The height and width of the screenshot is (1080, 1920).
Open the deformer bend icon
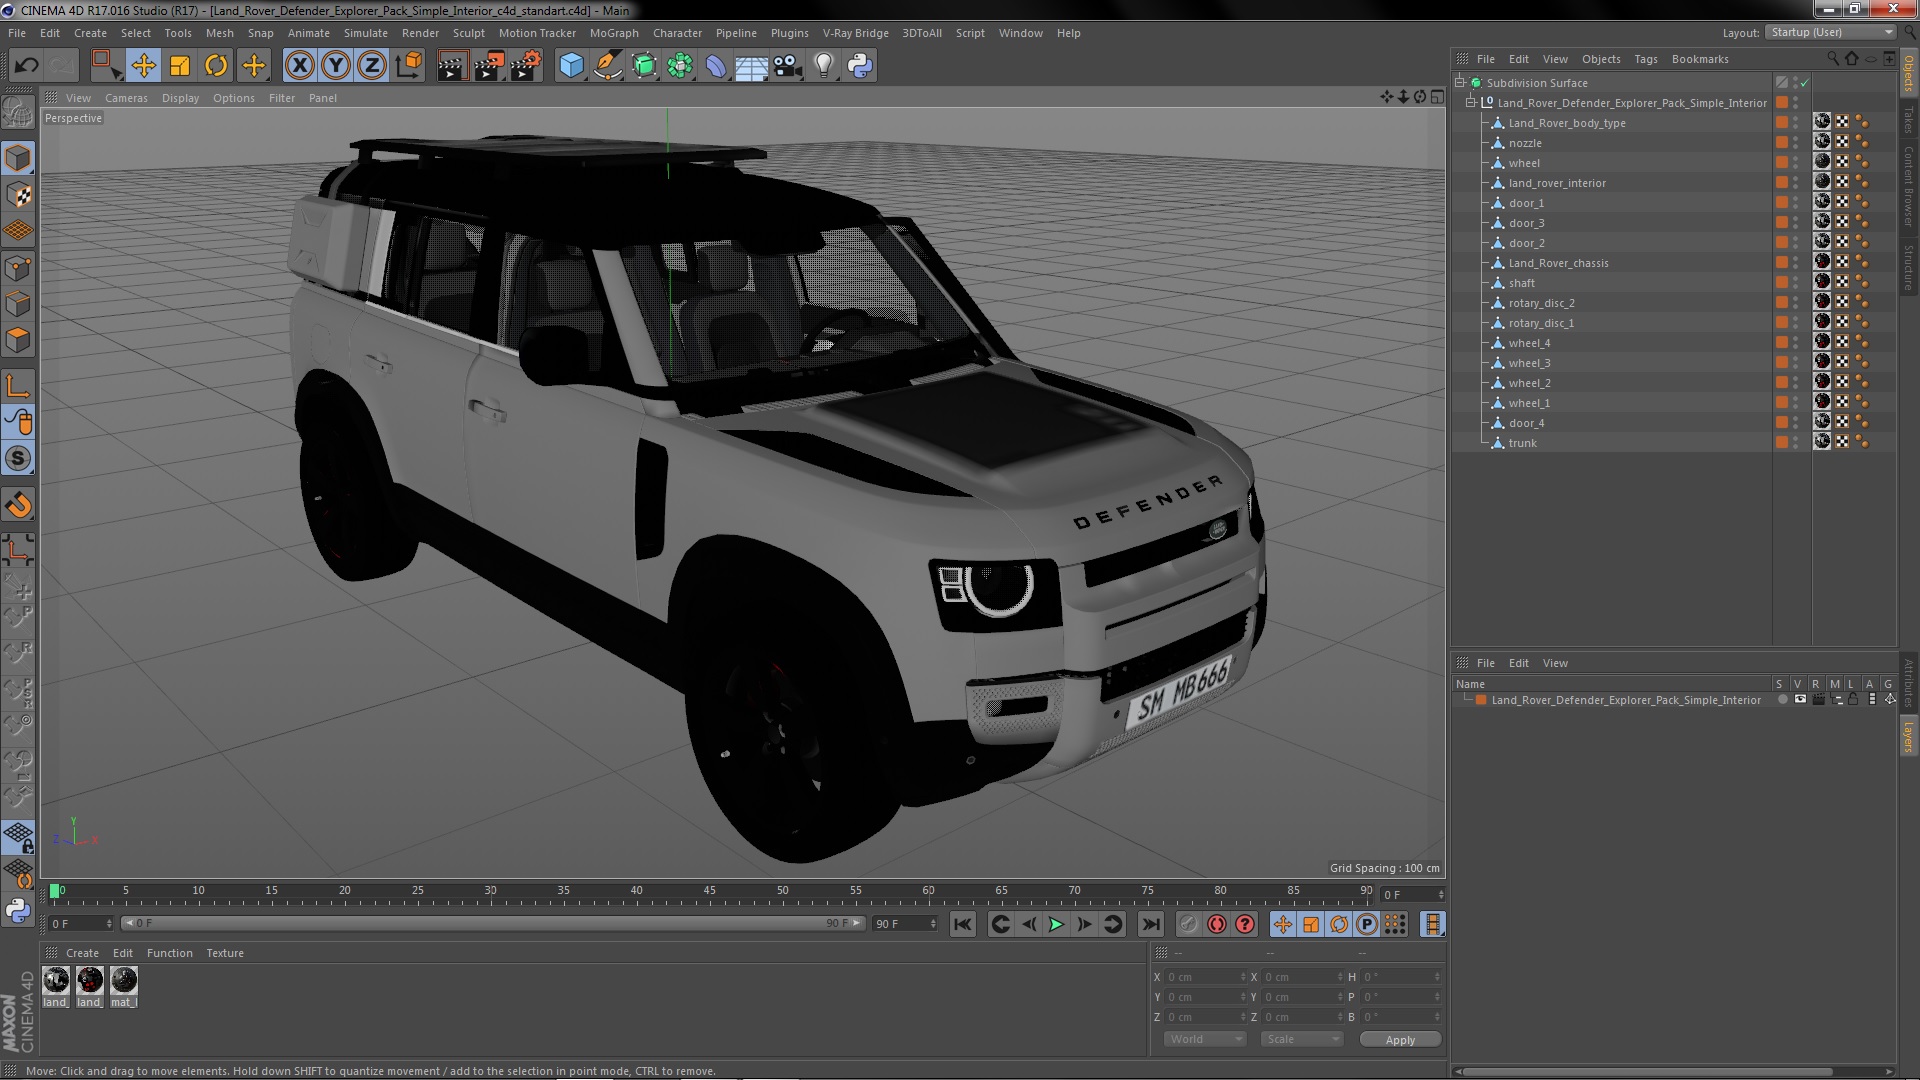tap(716, 66)
